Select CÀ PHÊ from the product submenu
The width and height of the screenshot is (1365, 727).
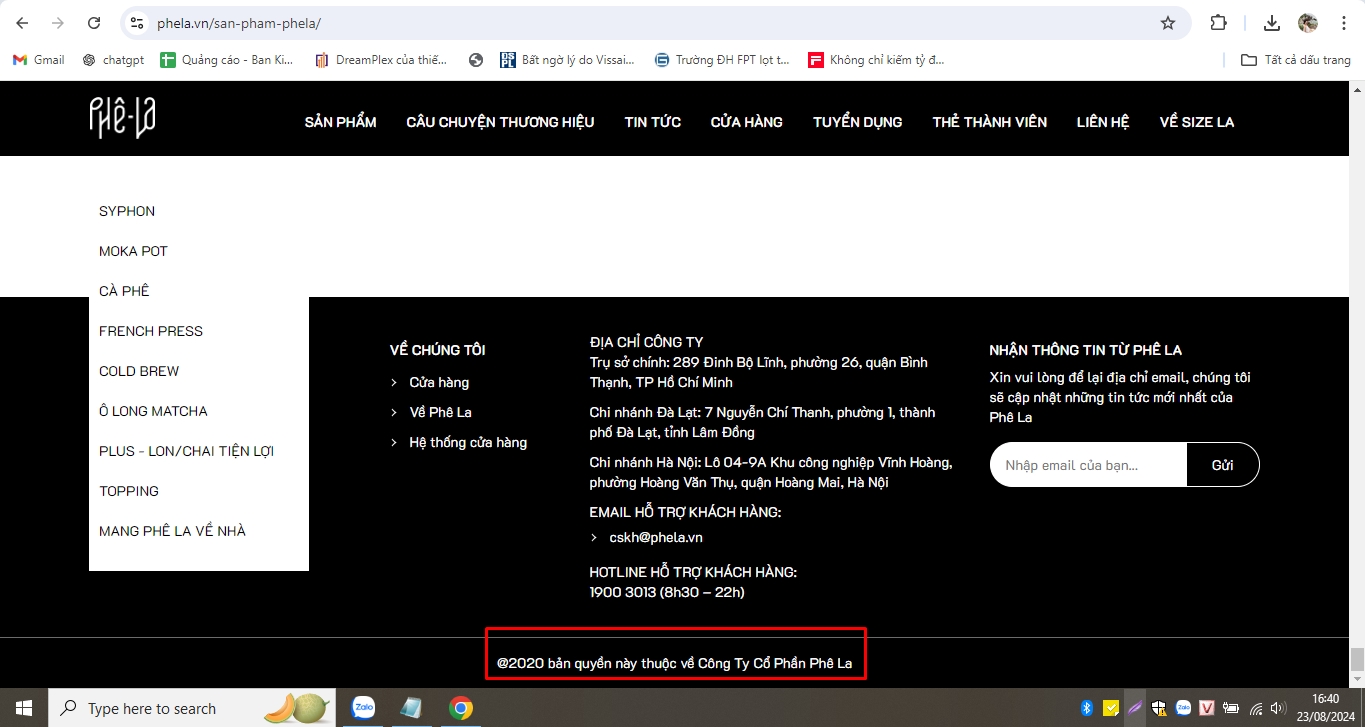point(124,291)
